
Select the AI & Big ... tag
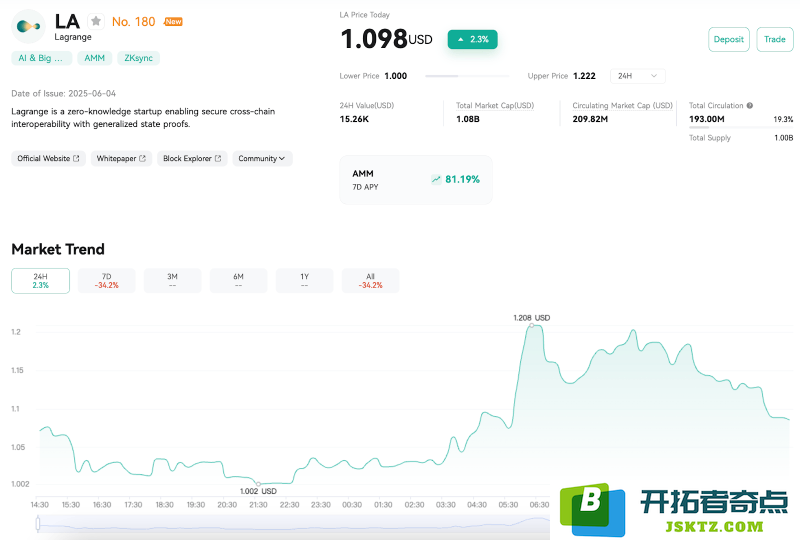[40, 58]
